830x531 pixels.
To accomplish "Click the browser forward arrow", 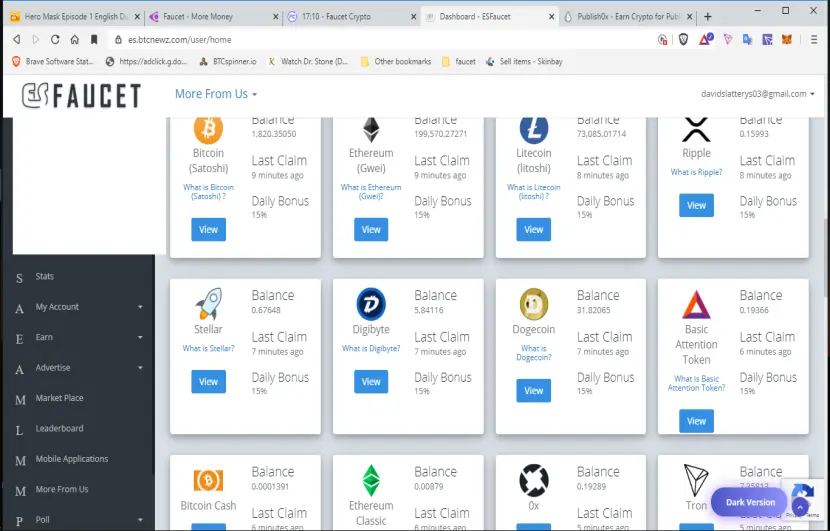I will 35,40.
